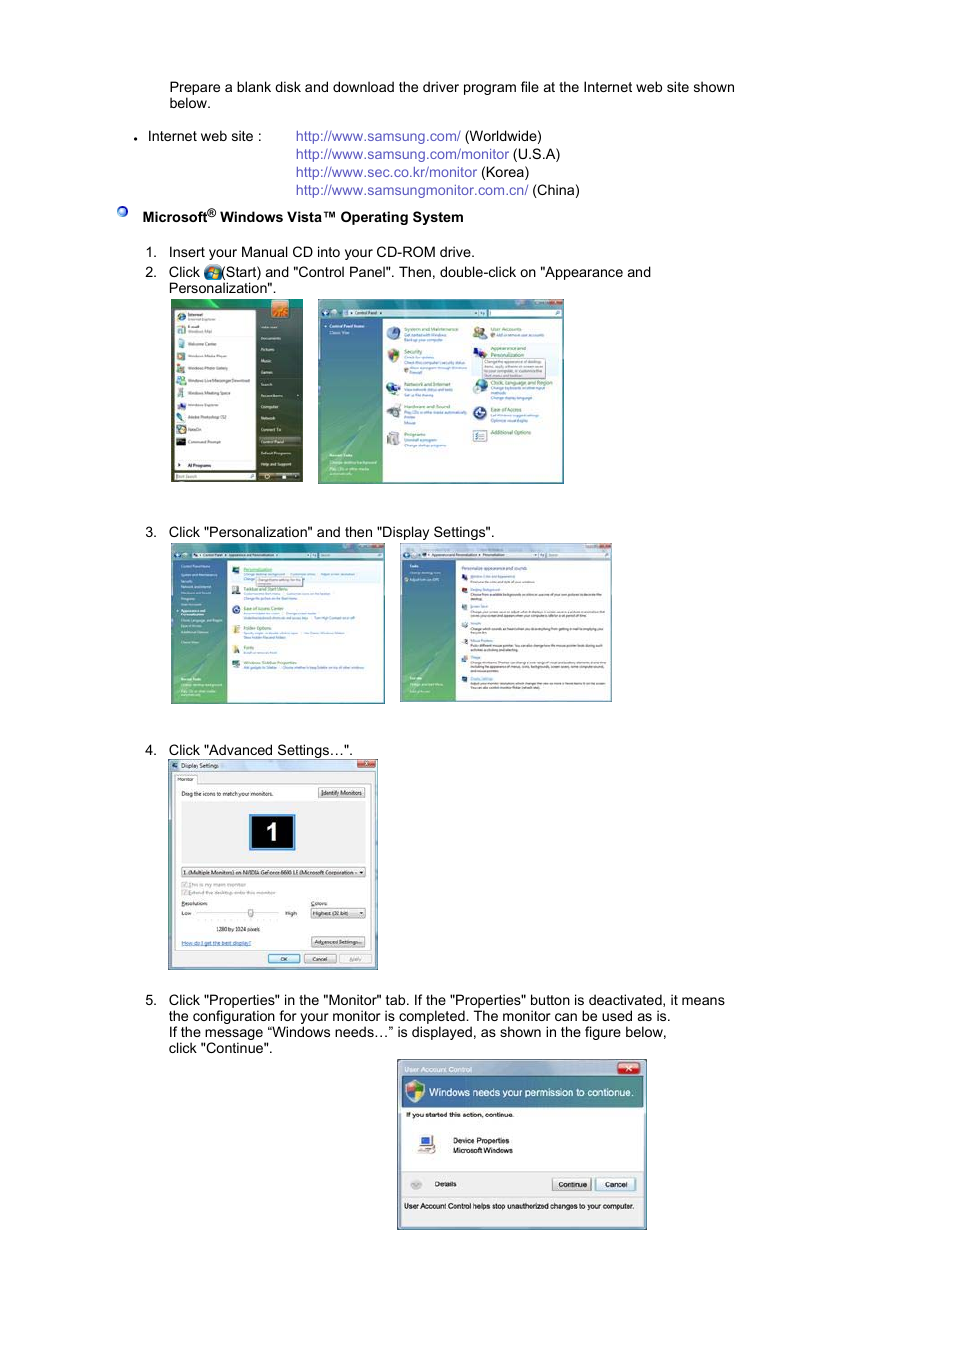
Task: Select Control Panel in Start menu
Action: [279, 441]
